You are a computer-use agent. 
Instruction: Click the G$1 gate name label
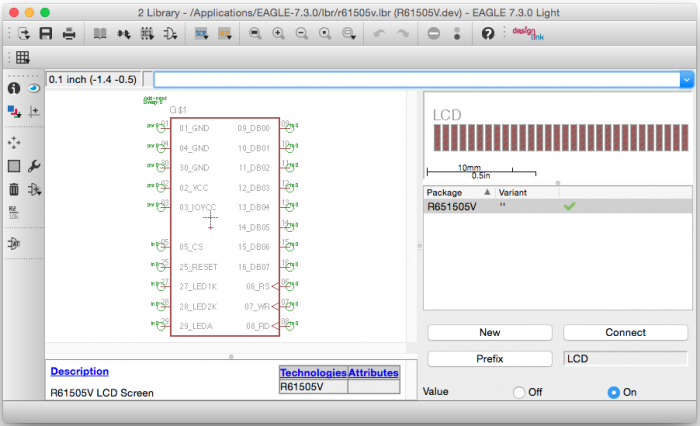[x=178, y=110]
